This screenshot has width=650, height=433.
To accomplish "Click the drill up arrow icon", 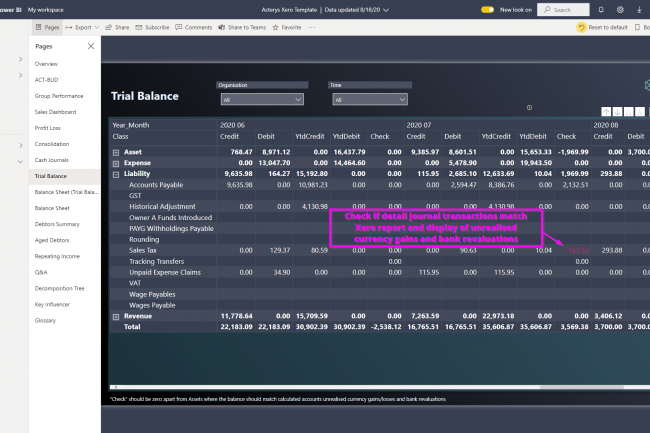I will coord(606,112).
